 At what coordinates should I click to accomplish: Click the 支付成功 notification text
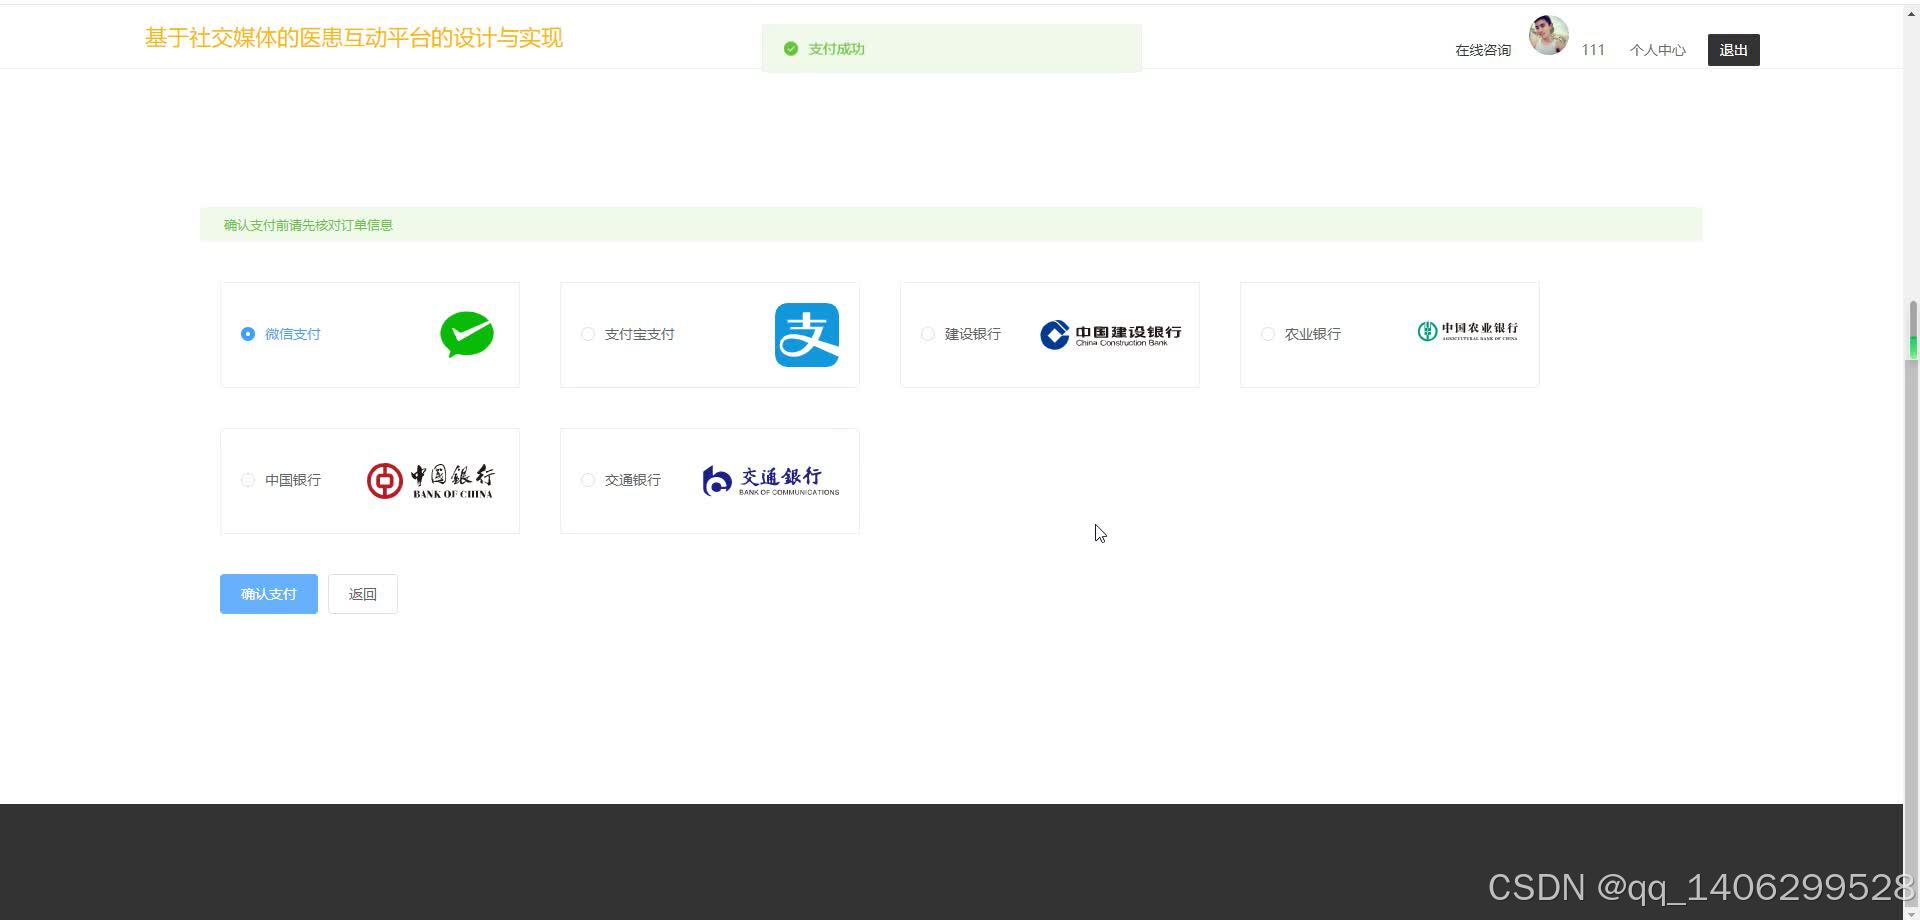[x=836, y=49]
